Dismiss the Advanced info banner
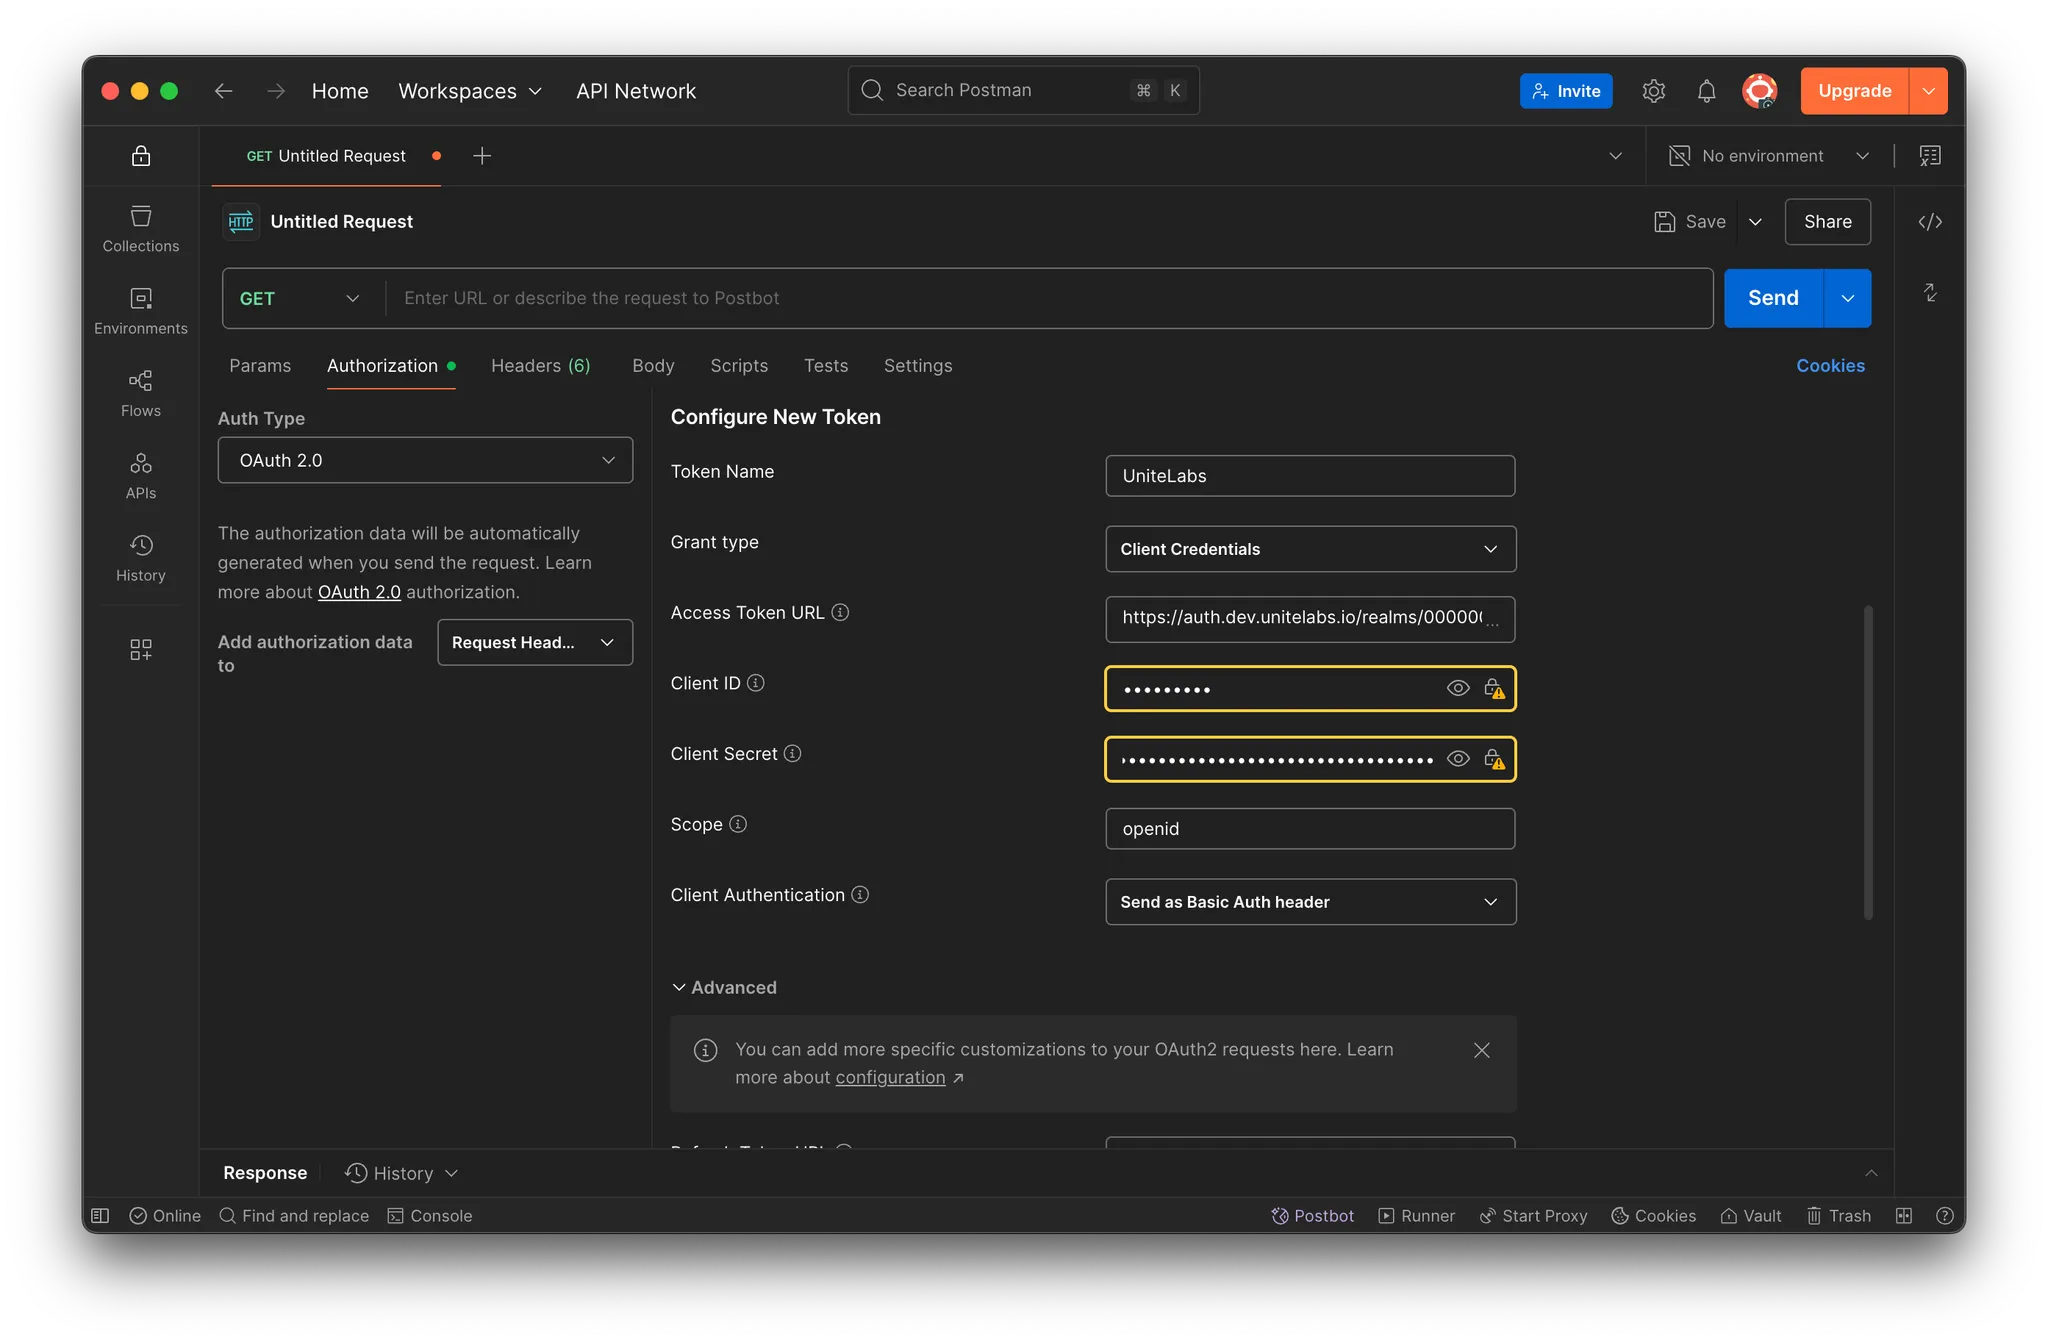The height and width of the screenshot is (1342, 2048). tap(1481, 1050)
